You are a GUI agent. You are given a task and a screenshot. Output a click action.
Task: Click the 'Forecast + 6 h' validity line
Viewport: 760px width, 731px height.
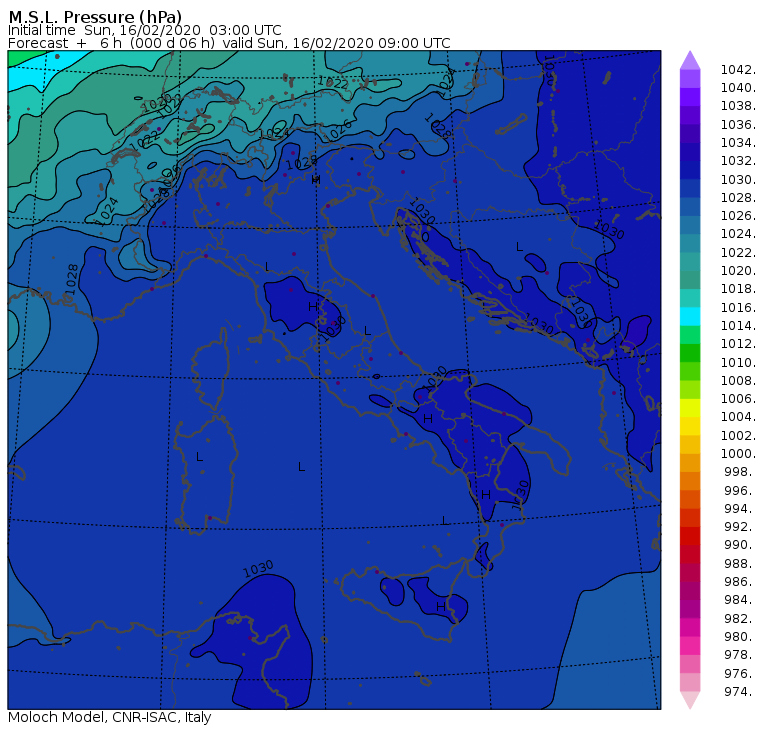(x=229, y=43)
